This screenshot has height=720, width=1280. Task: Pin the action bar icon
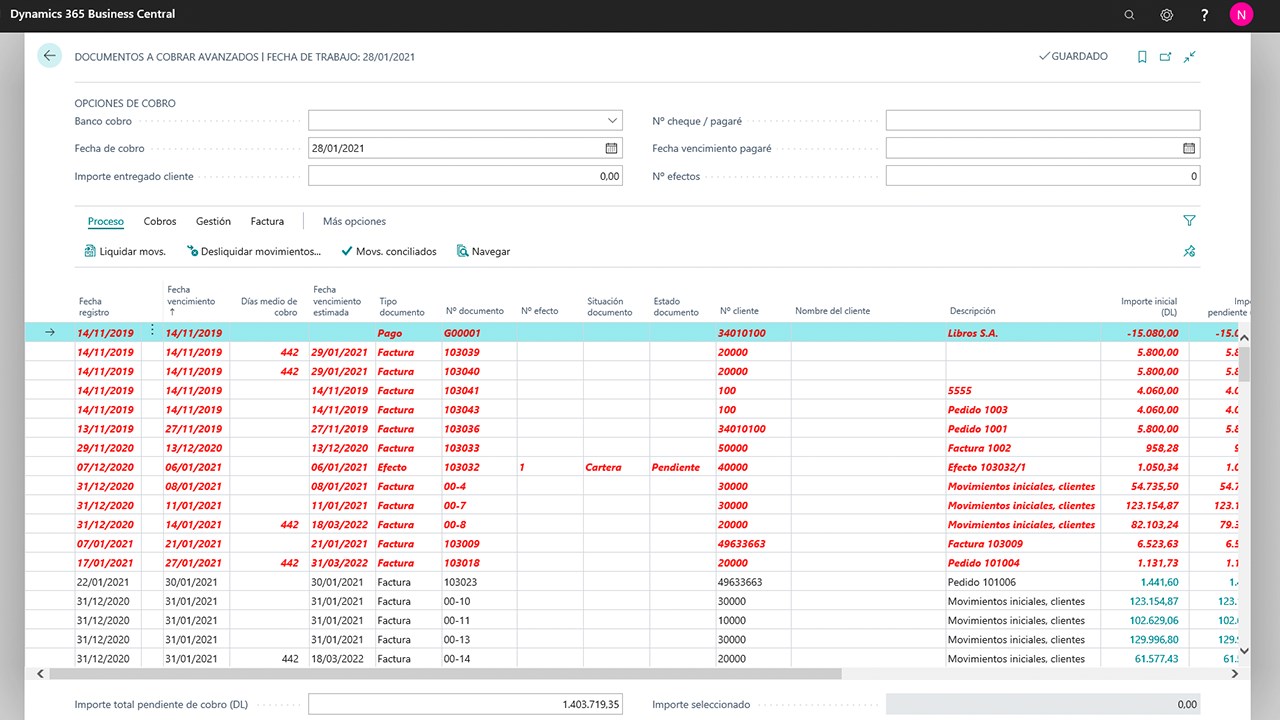click(x=1189, y=251)
